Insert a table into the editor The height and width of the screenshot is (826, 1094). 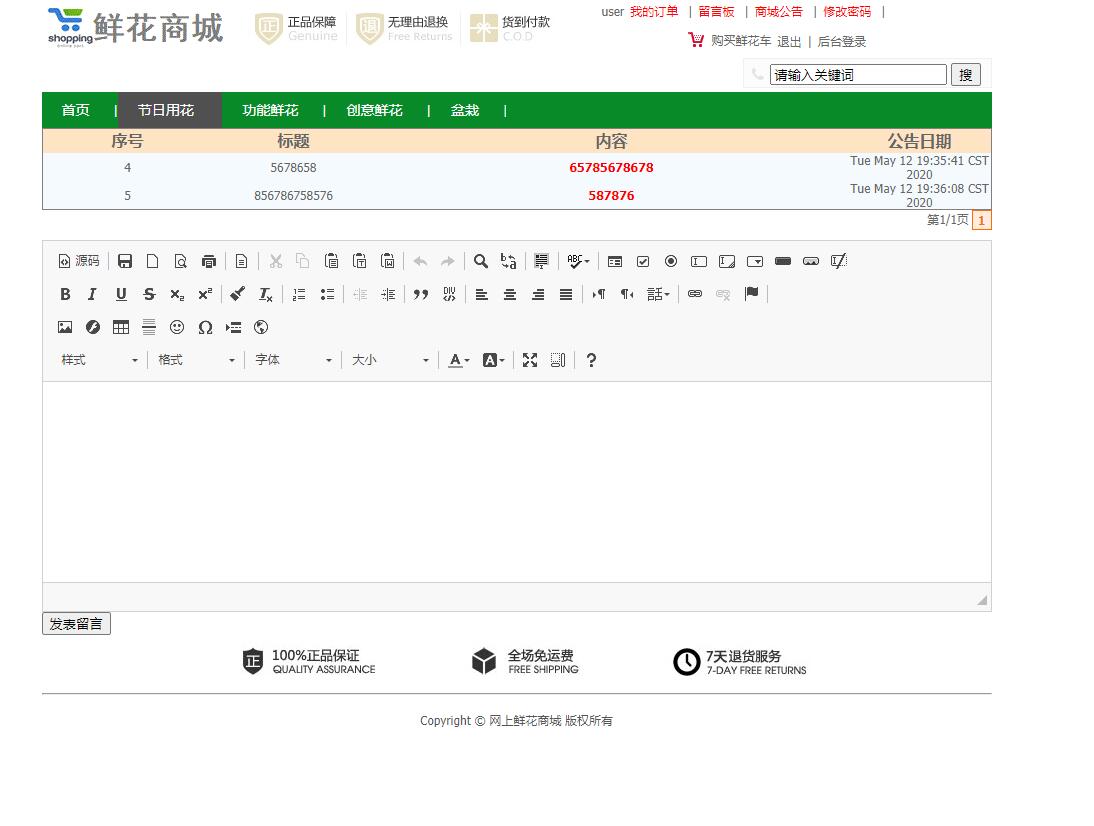click(x=121, y=327)
